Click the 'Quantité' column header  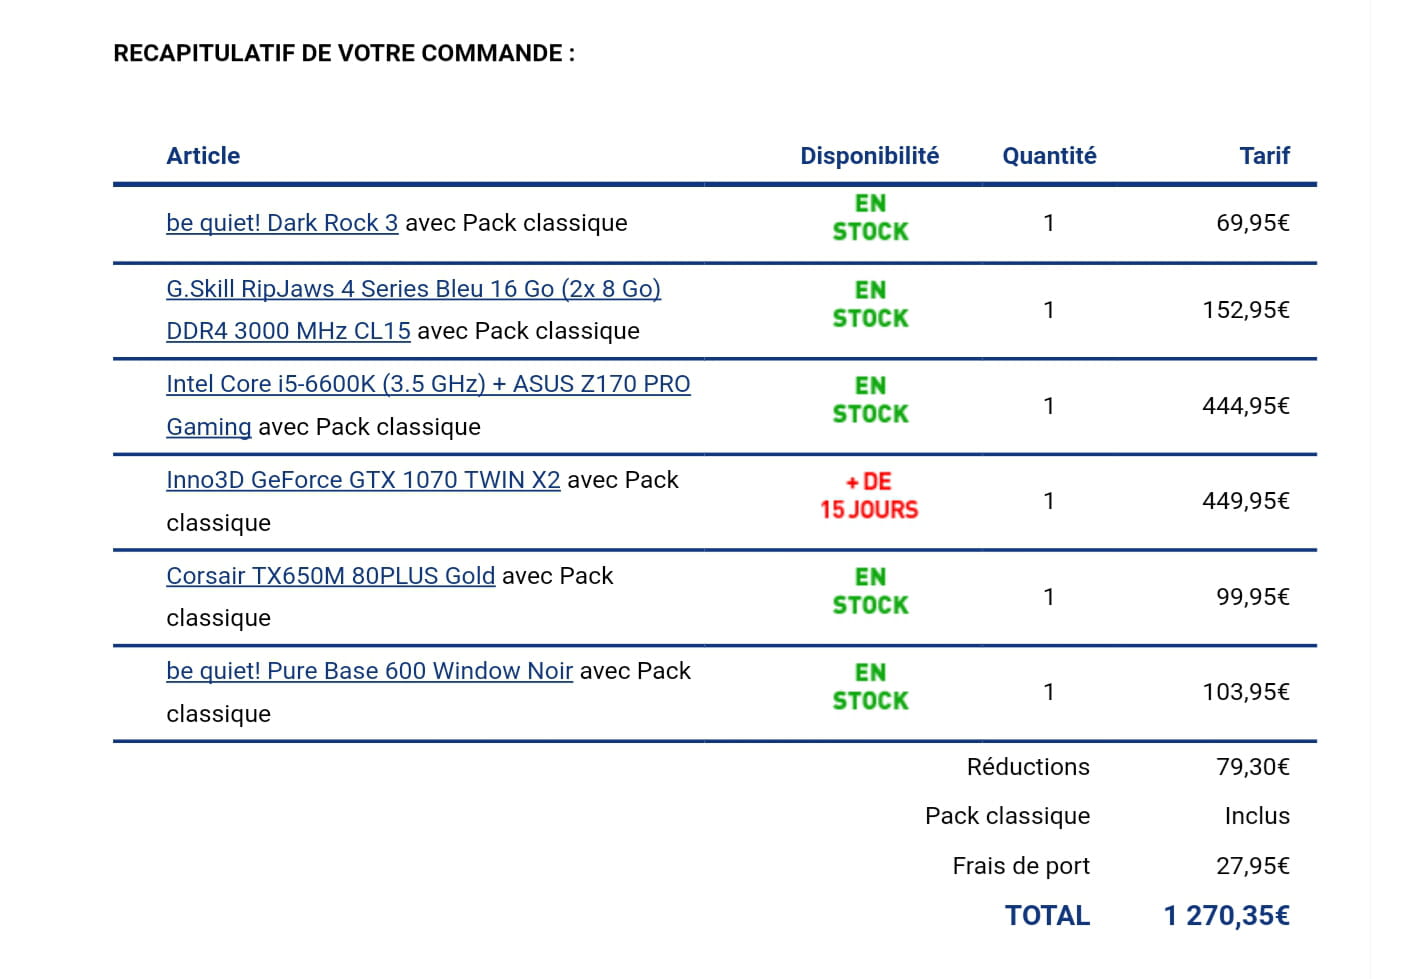click(x=1049, y=156)
